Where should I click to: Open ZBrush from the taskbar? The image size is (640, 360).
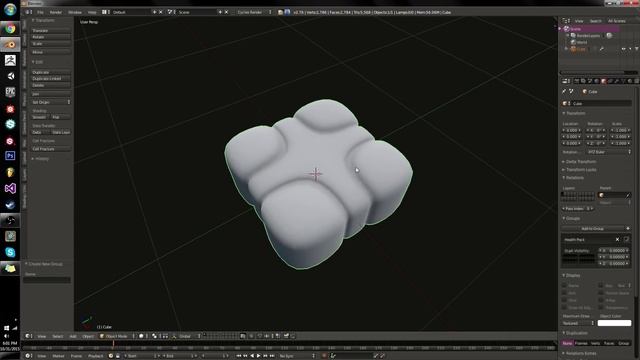click(x=10, y=60)
